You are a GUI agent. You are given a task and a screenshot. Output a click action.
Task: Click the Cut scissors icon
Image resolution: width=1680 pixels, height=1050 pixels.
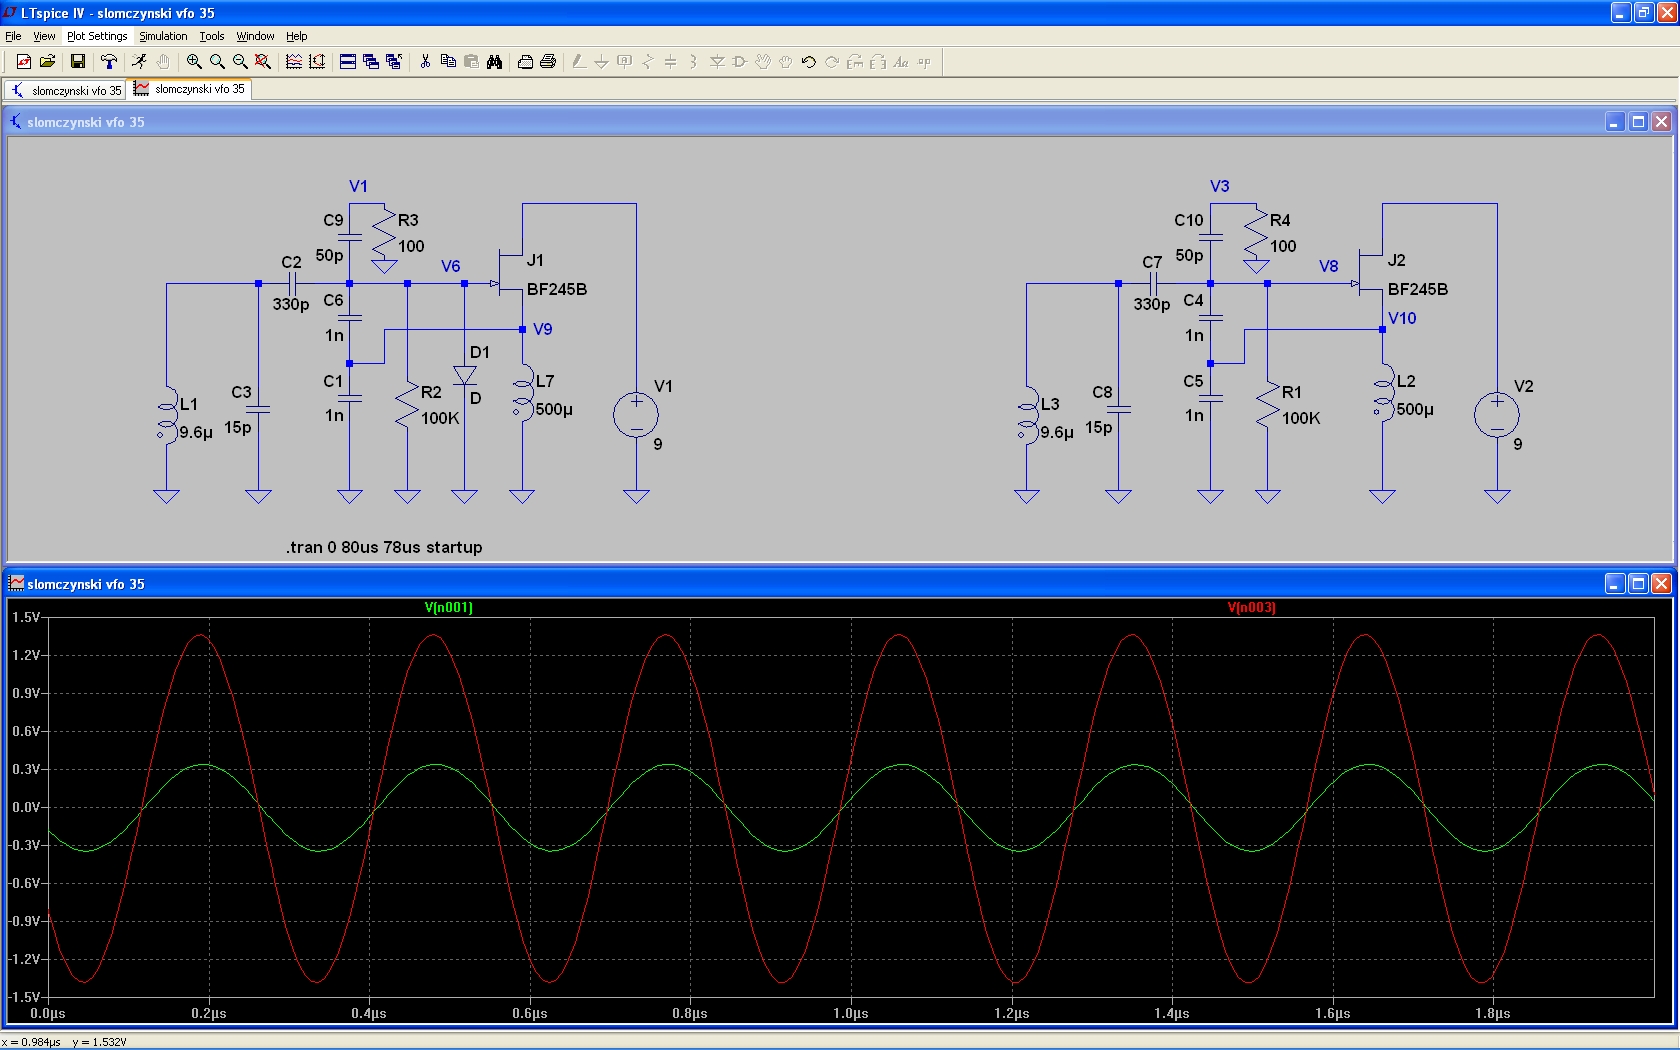(x=425, y=62)
